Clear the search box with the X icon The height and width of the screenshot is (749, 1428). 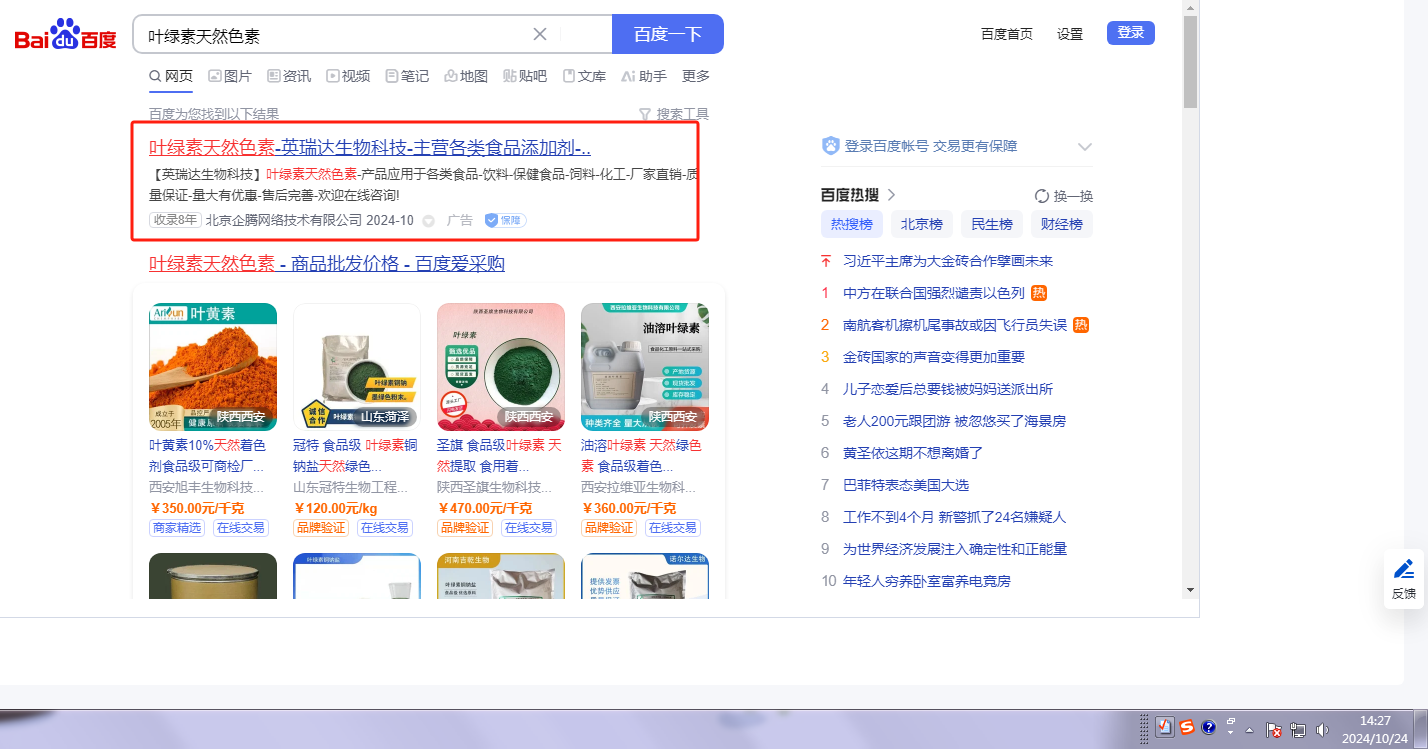tap(540, 34)
